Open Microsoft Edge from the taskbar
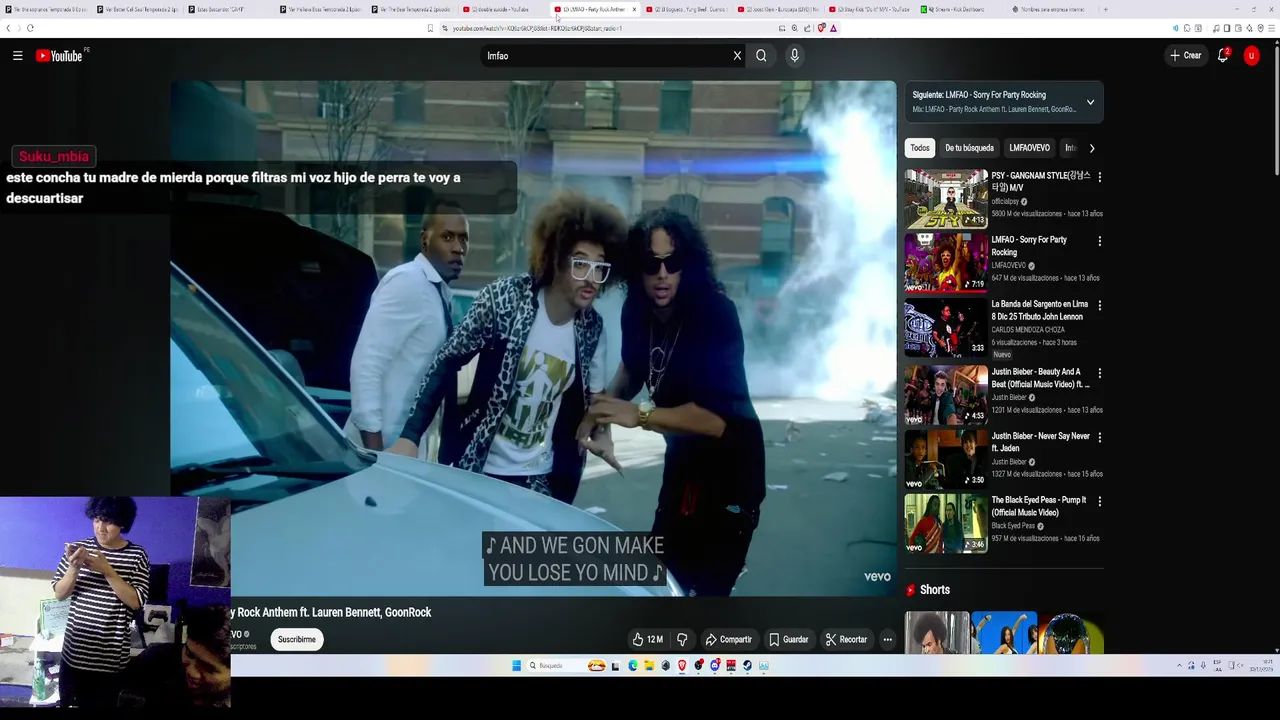 tap(633, 666)
